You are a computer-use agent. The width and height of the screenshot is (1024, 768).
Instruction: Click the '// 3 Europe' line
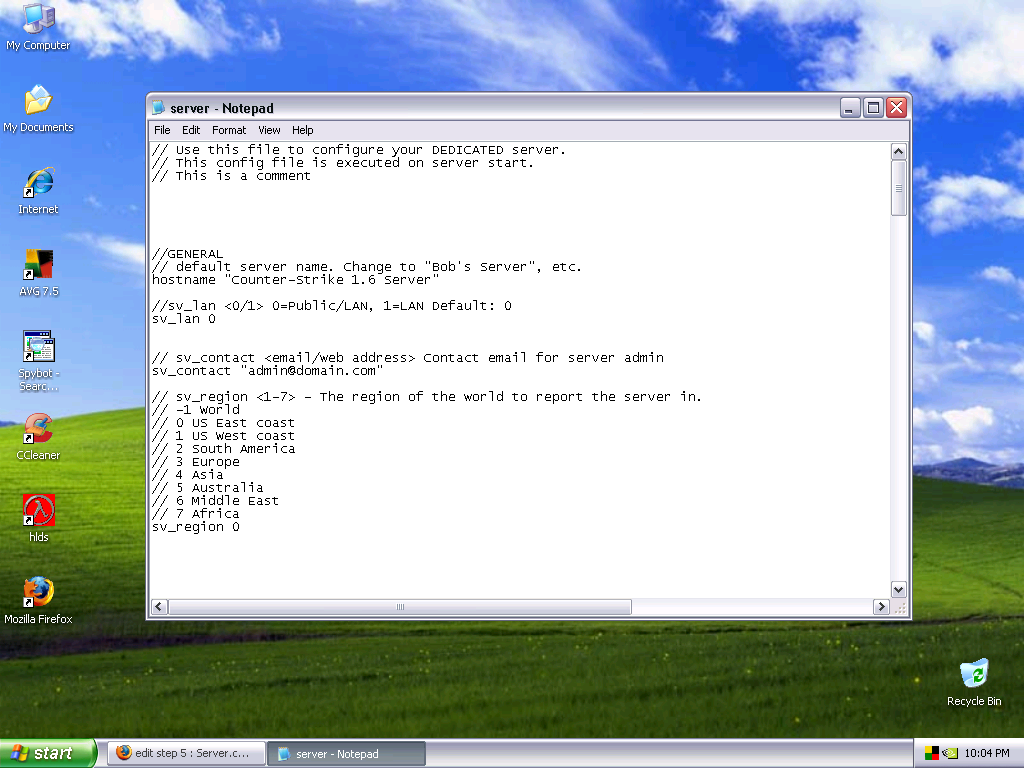(196, 462)
